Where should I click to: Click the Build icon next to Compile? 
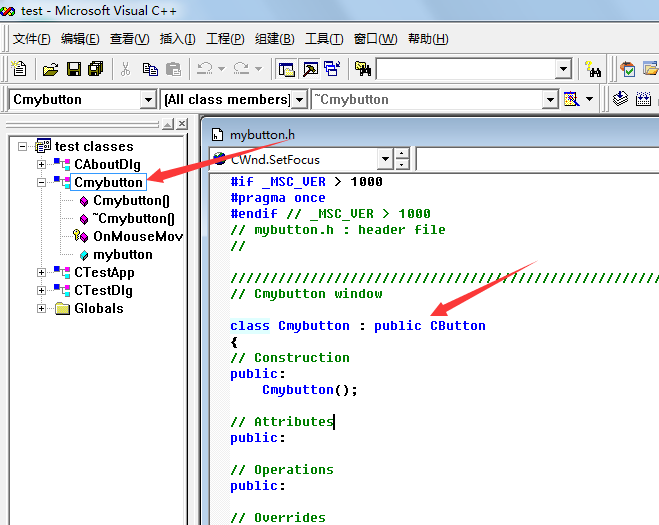coord(643,99)
